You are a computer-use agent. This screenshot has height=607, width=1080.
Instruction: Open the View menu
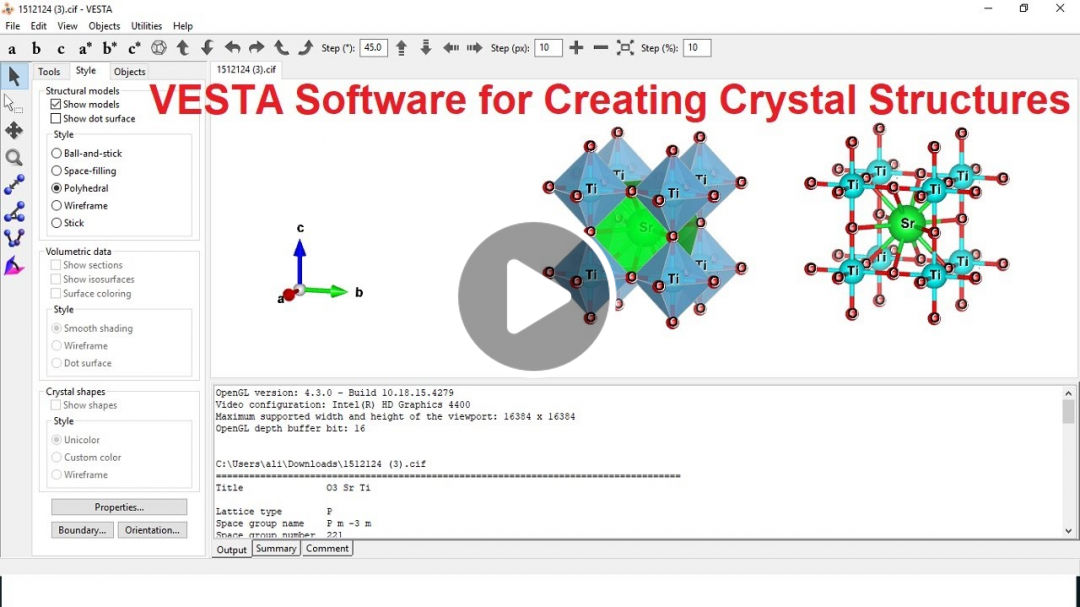coord(68,26)
